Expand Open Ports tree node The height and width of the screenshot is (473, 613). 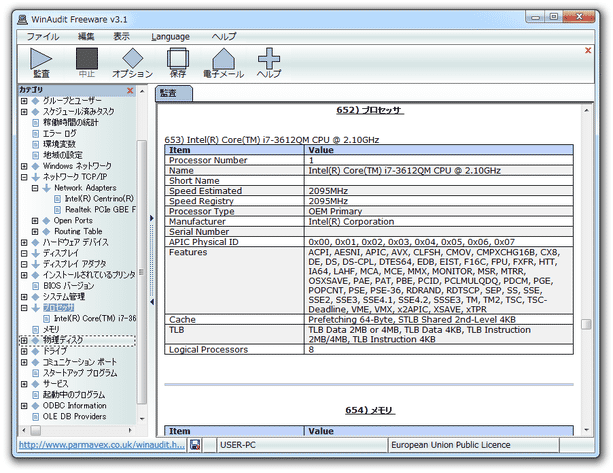[35, 221]
